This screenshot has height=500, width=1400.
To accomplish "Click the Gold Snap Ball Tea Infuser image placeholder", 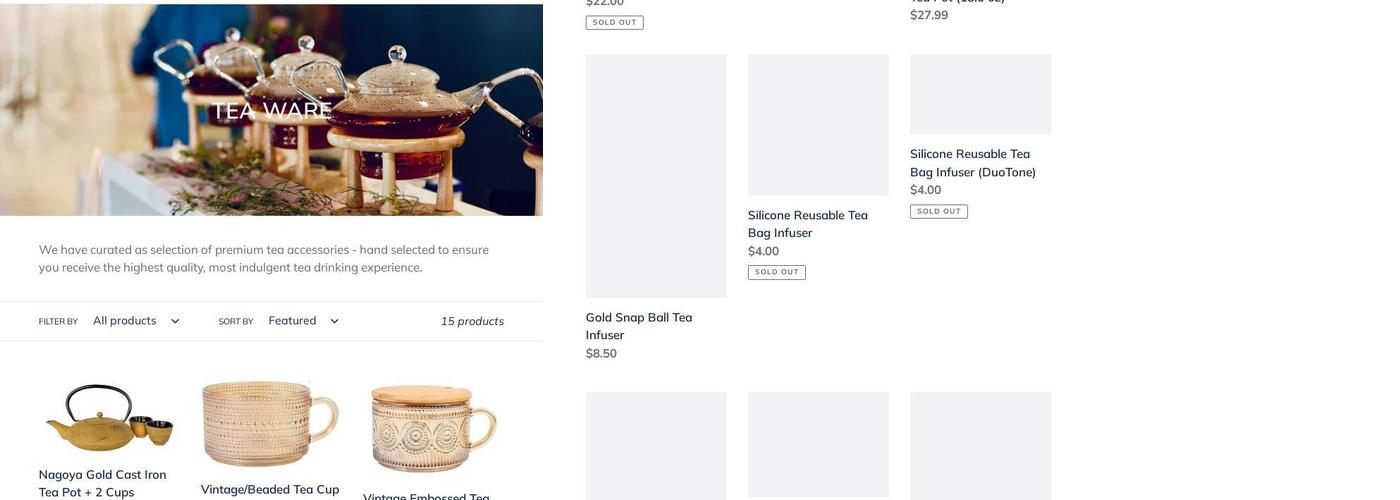I will pyautogui.click(x=656, y=176).
